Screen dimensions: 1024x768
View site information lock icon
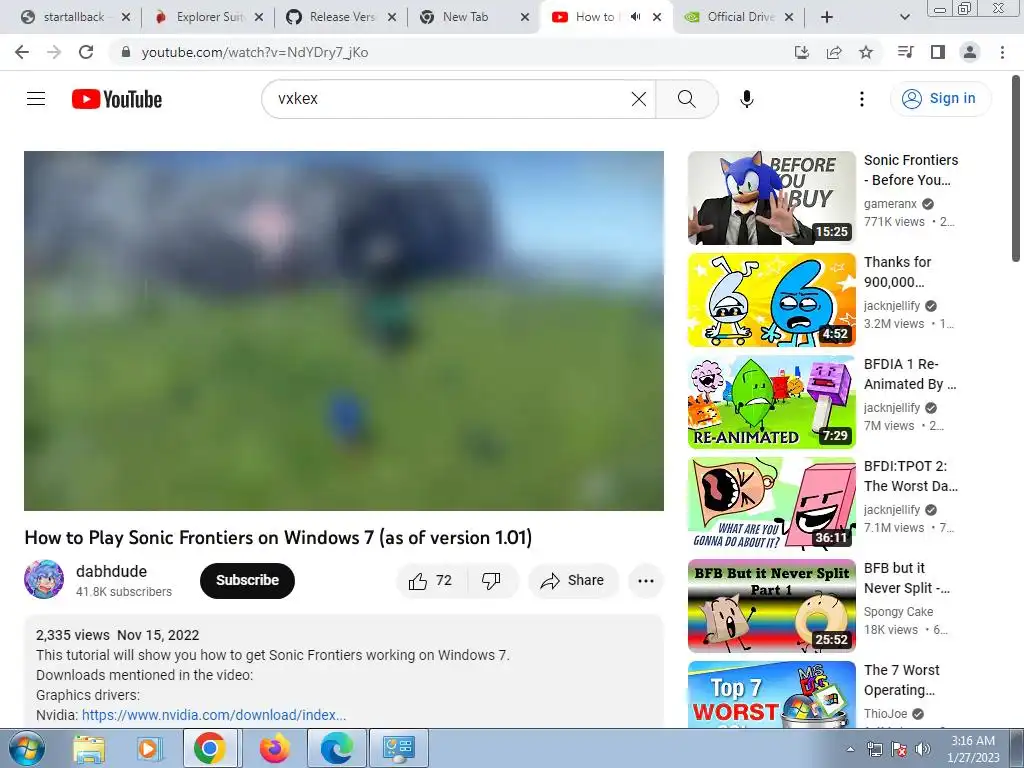(126, 52)
